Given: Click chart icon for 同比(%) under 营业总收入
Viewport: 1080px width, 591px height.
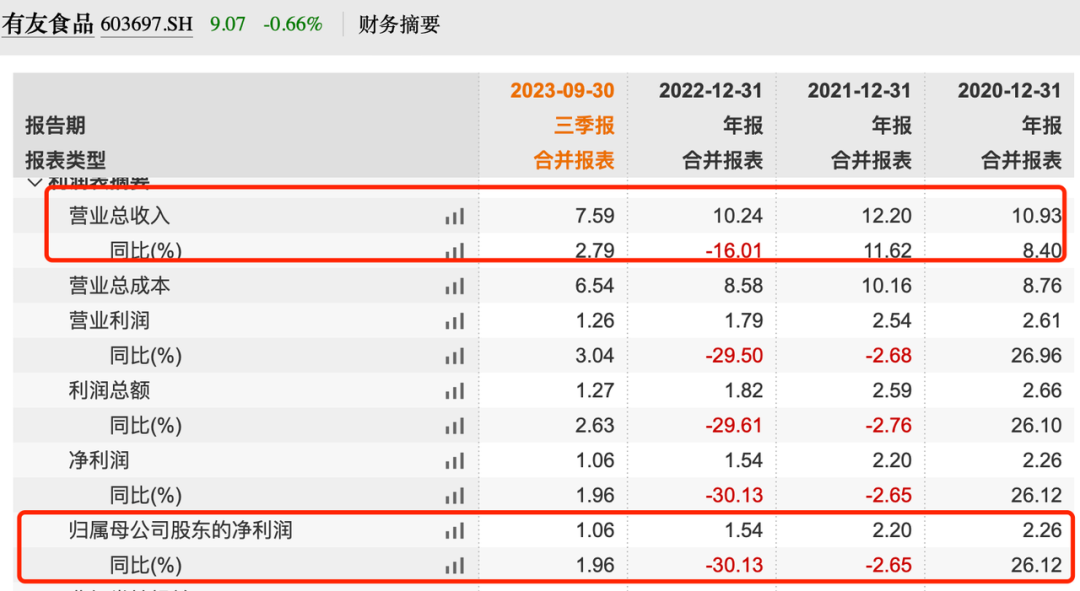Looking at the screenshot, I should point(455,251).
